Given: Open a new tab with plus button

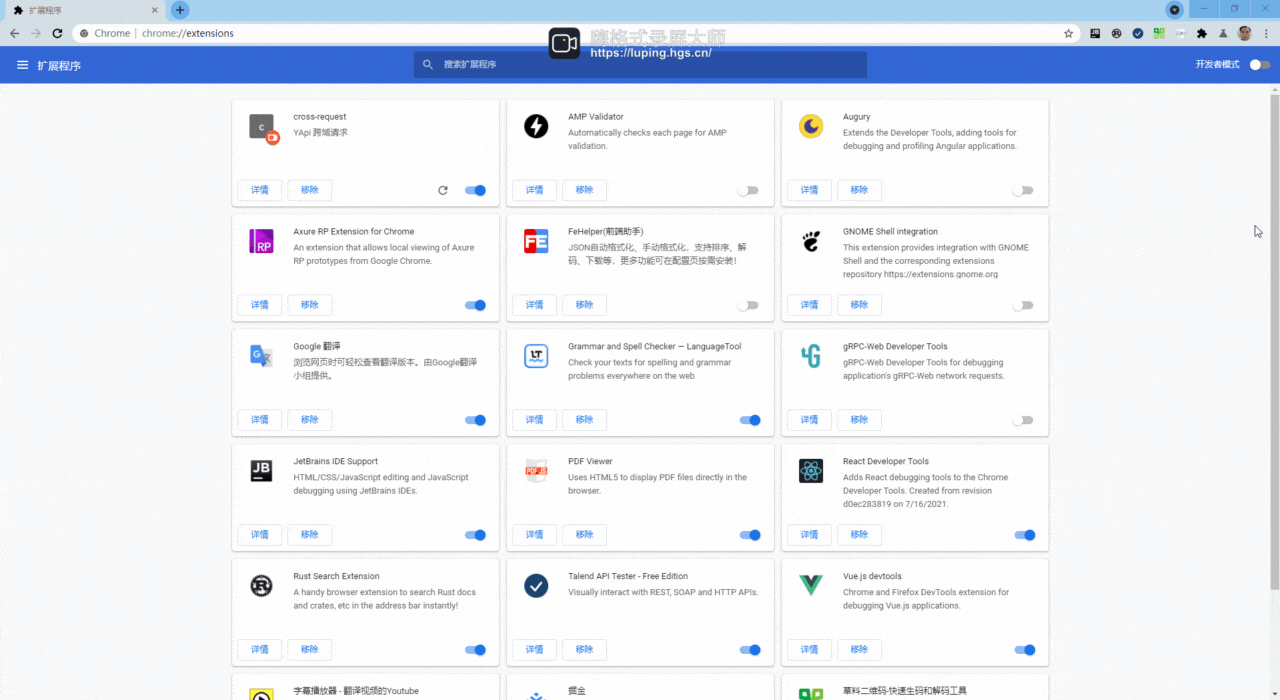Looking at the screenshot, I should 180,10.
